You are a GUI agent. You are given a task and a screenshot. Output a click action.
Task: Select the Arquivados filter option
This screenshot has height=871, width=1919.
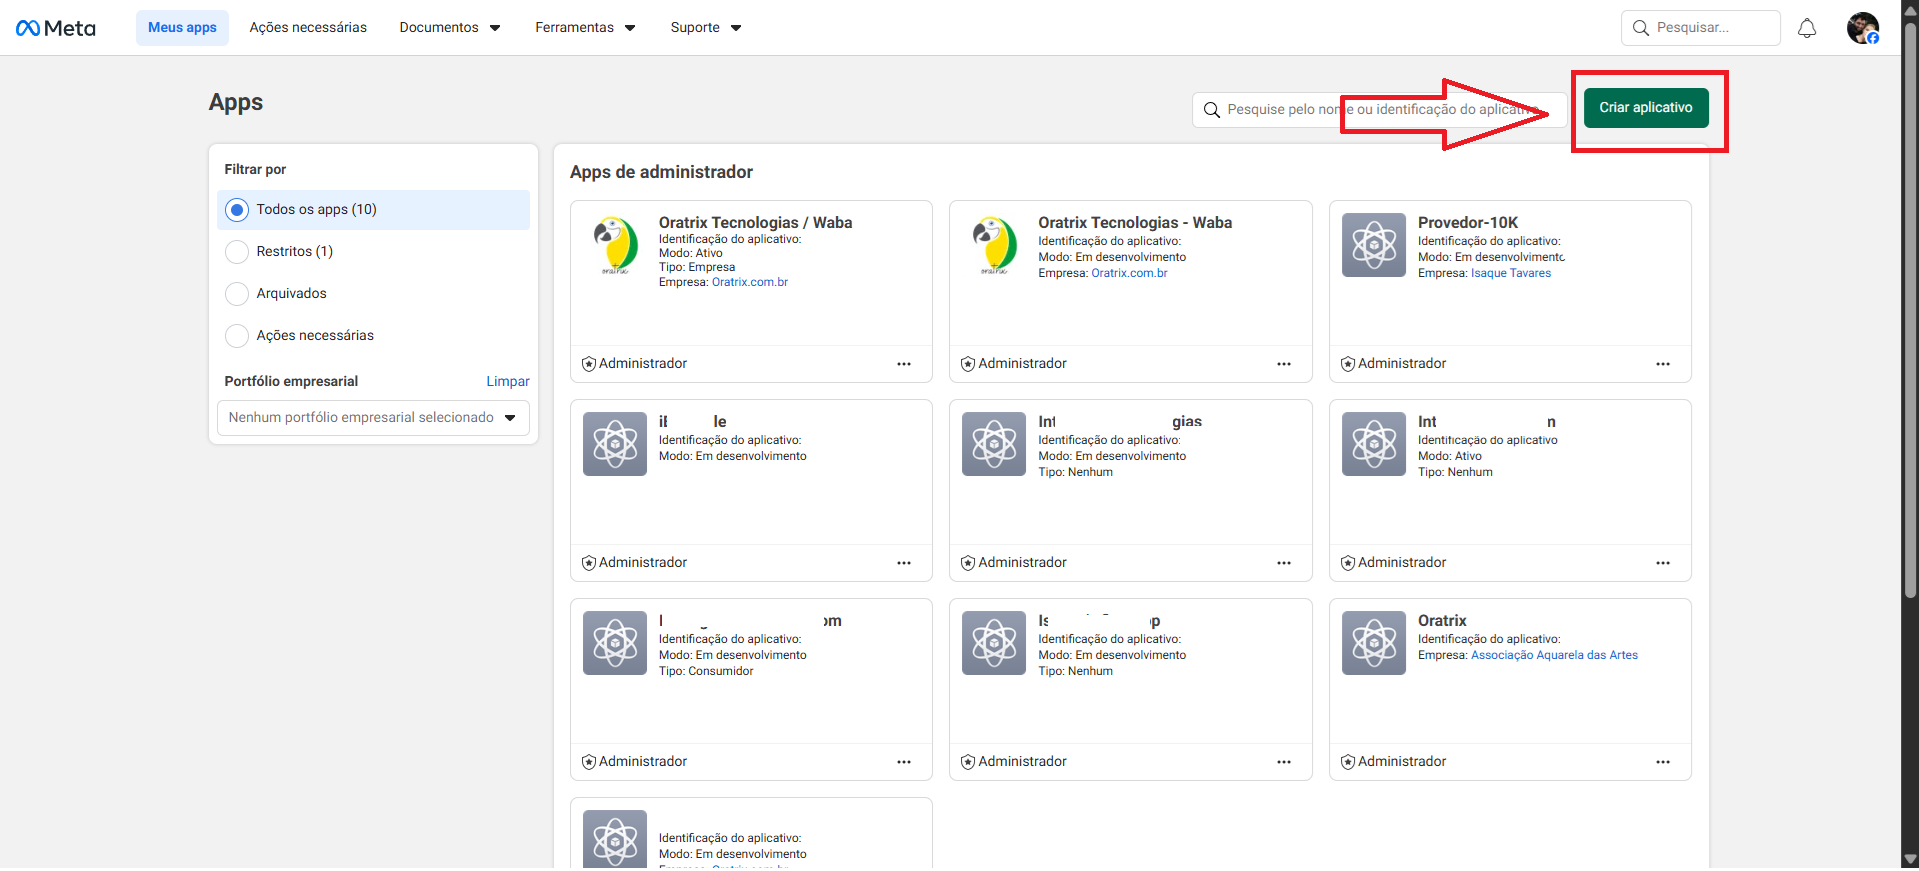[237, 294]
